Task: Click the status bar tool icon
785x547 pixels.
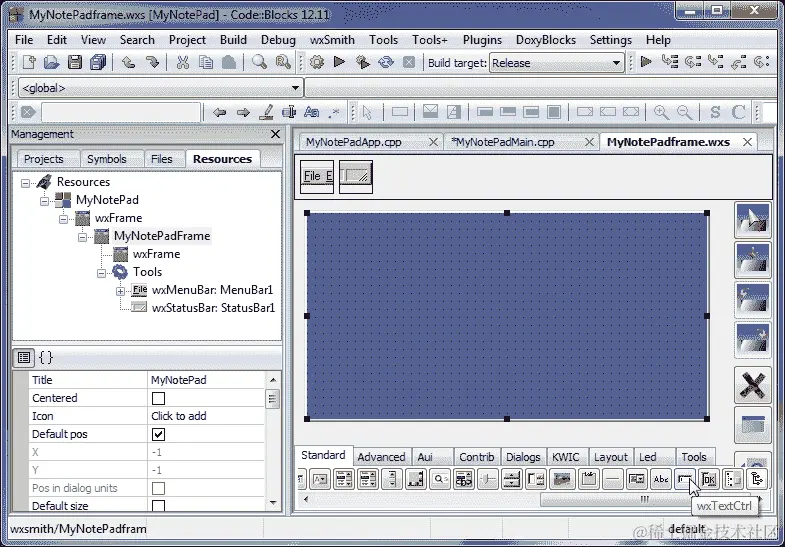Action: [x=356, y=177]
